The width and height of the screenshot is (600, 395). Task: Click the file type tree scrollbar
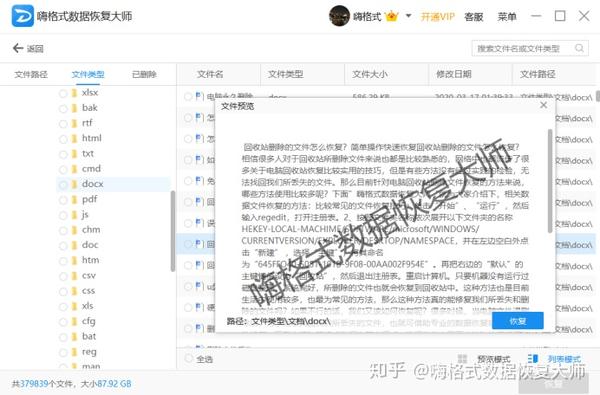click(x=173, y=231)
